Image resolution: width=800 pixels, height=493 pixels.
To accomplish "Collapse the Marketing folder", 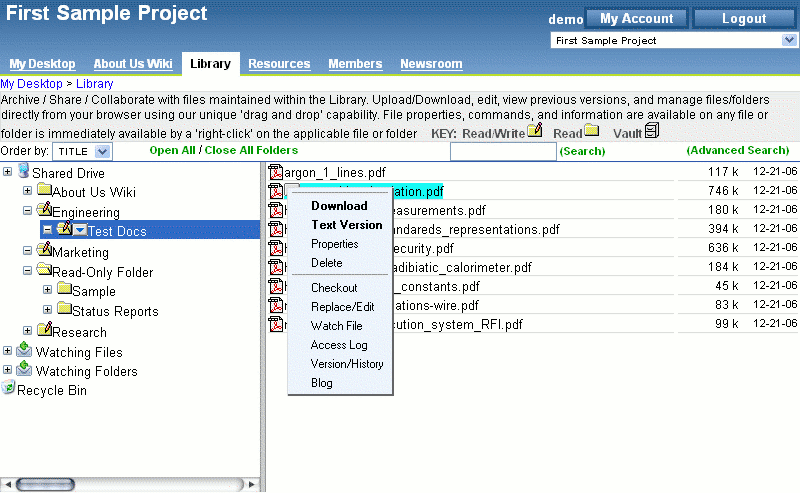I will click(x=28, y=251).
